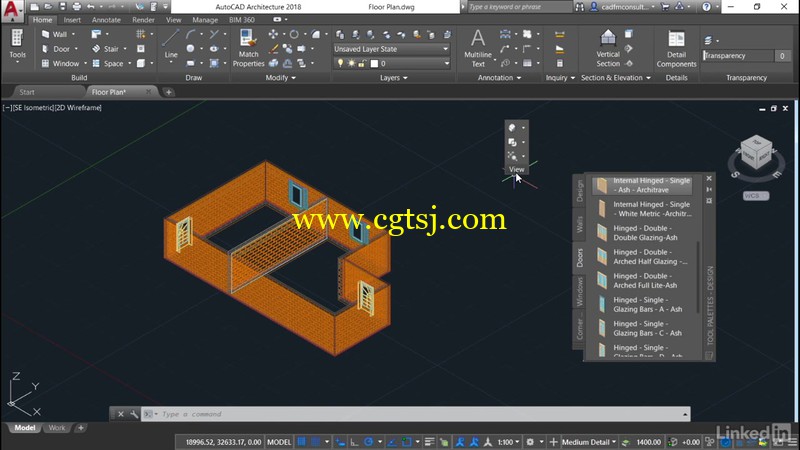Click the Multiline Text tool
Viewport: 800px width, 450px height.
pos(478,48)
